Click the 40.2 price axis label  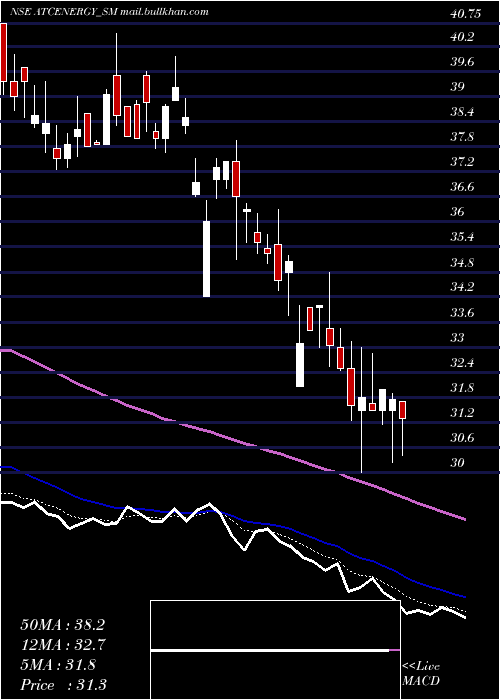pos(462,37)
